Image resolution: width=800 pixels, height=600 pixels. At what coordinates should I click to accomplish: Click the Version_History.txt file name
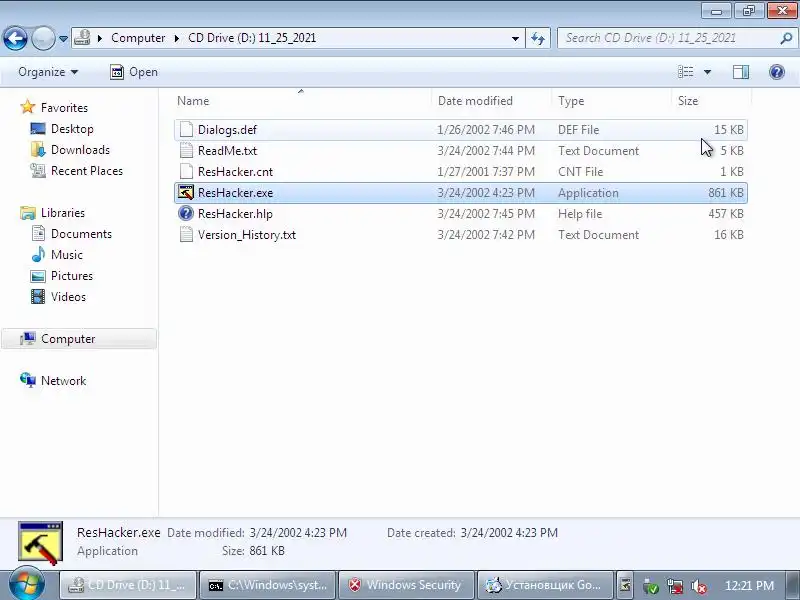[246, 235]
